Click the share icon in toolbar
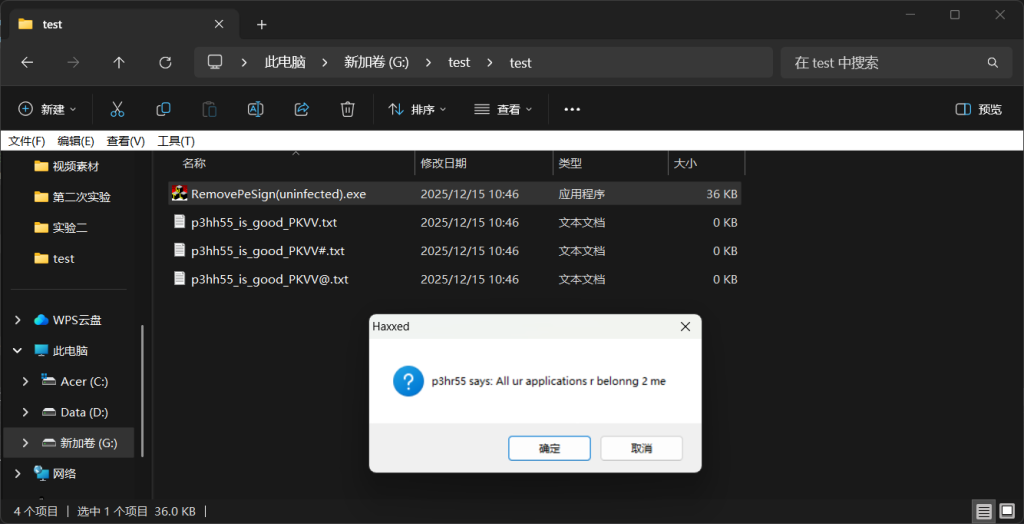This screenshot has height=524, width=1024. [x=301, y=109]
